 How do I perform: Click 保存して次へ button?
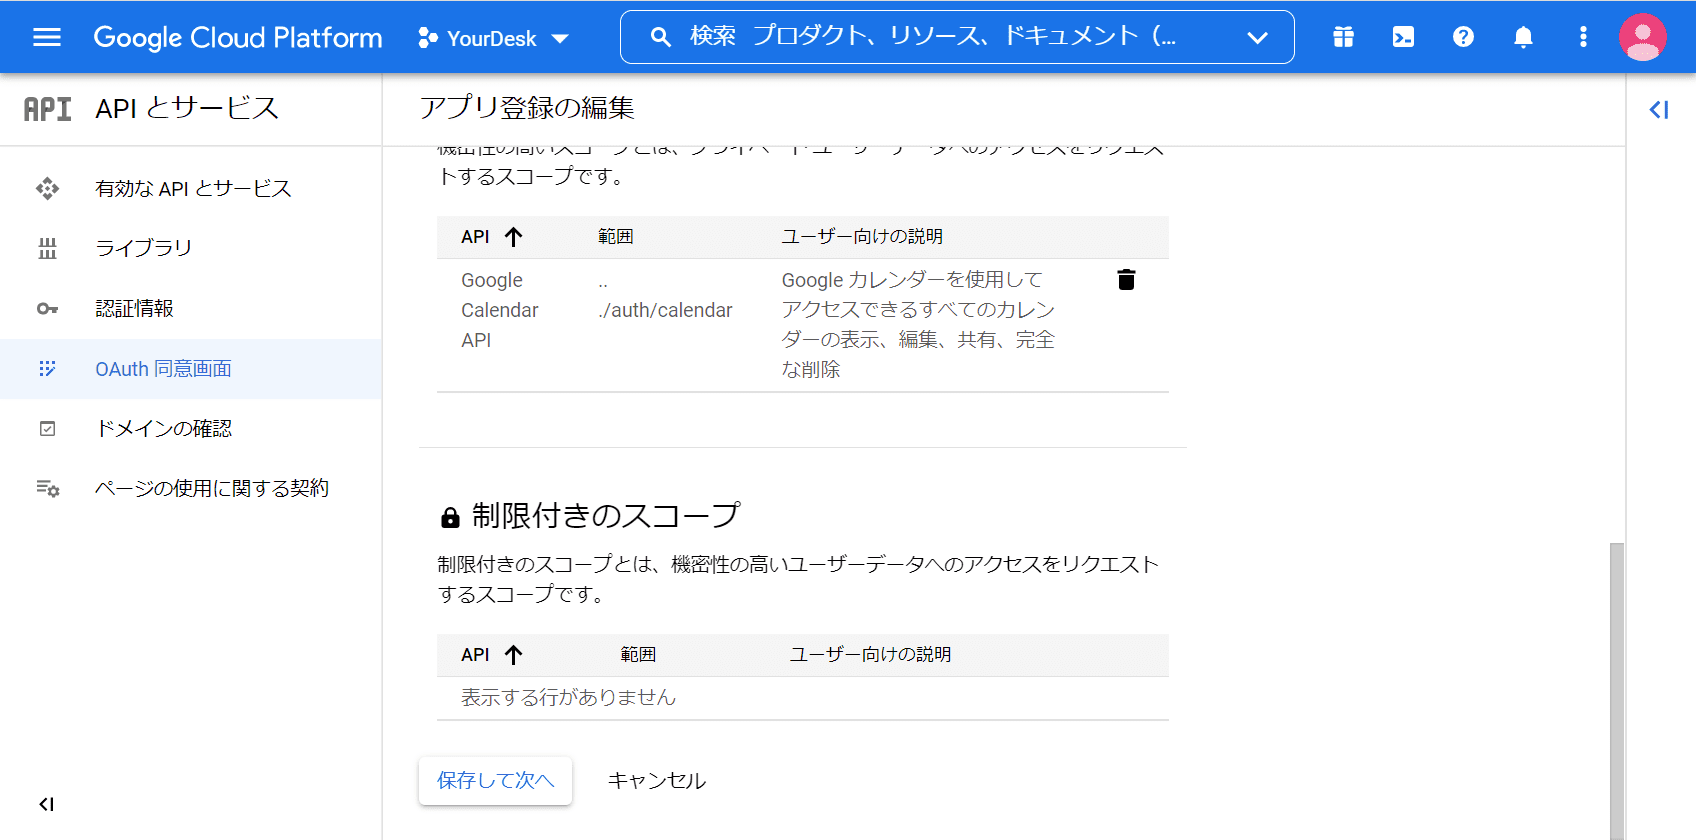point(495,780)
